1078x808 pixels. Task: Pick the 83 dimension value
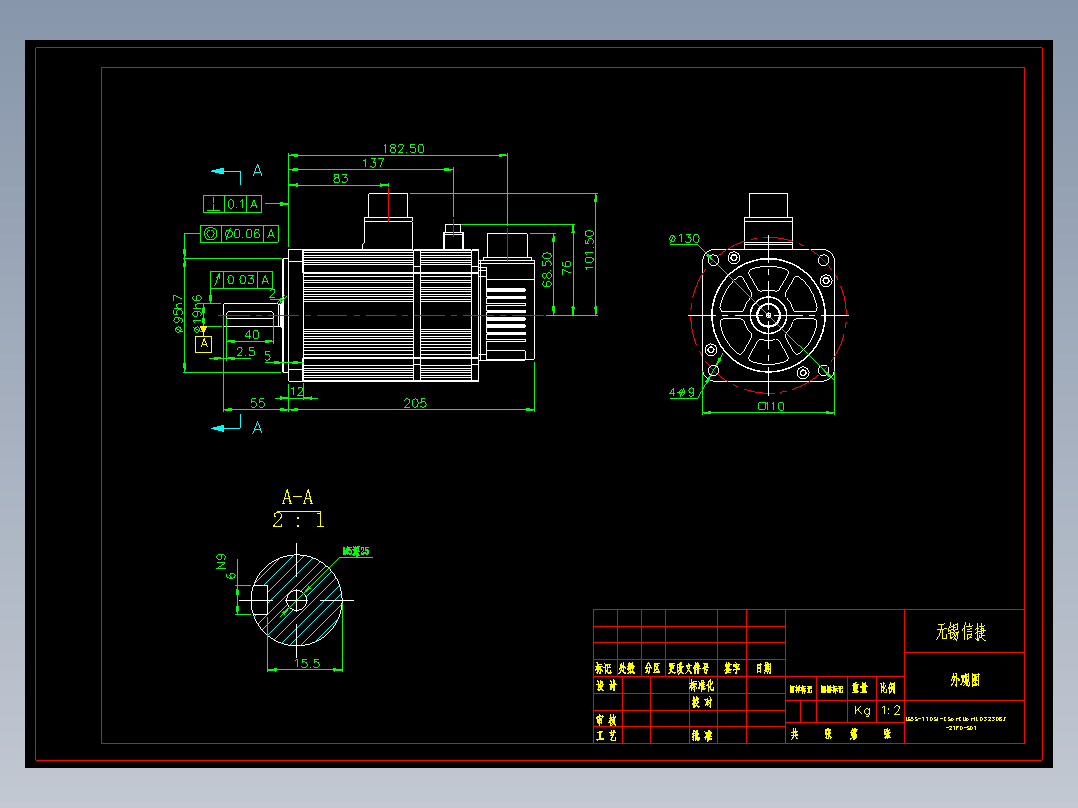click(340, 178)
